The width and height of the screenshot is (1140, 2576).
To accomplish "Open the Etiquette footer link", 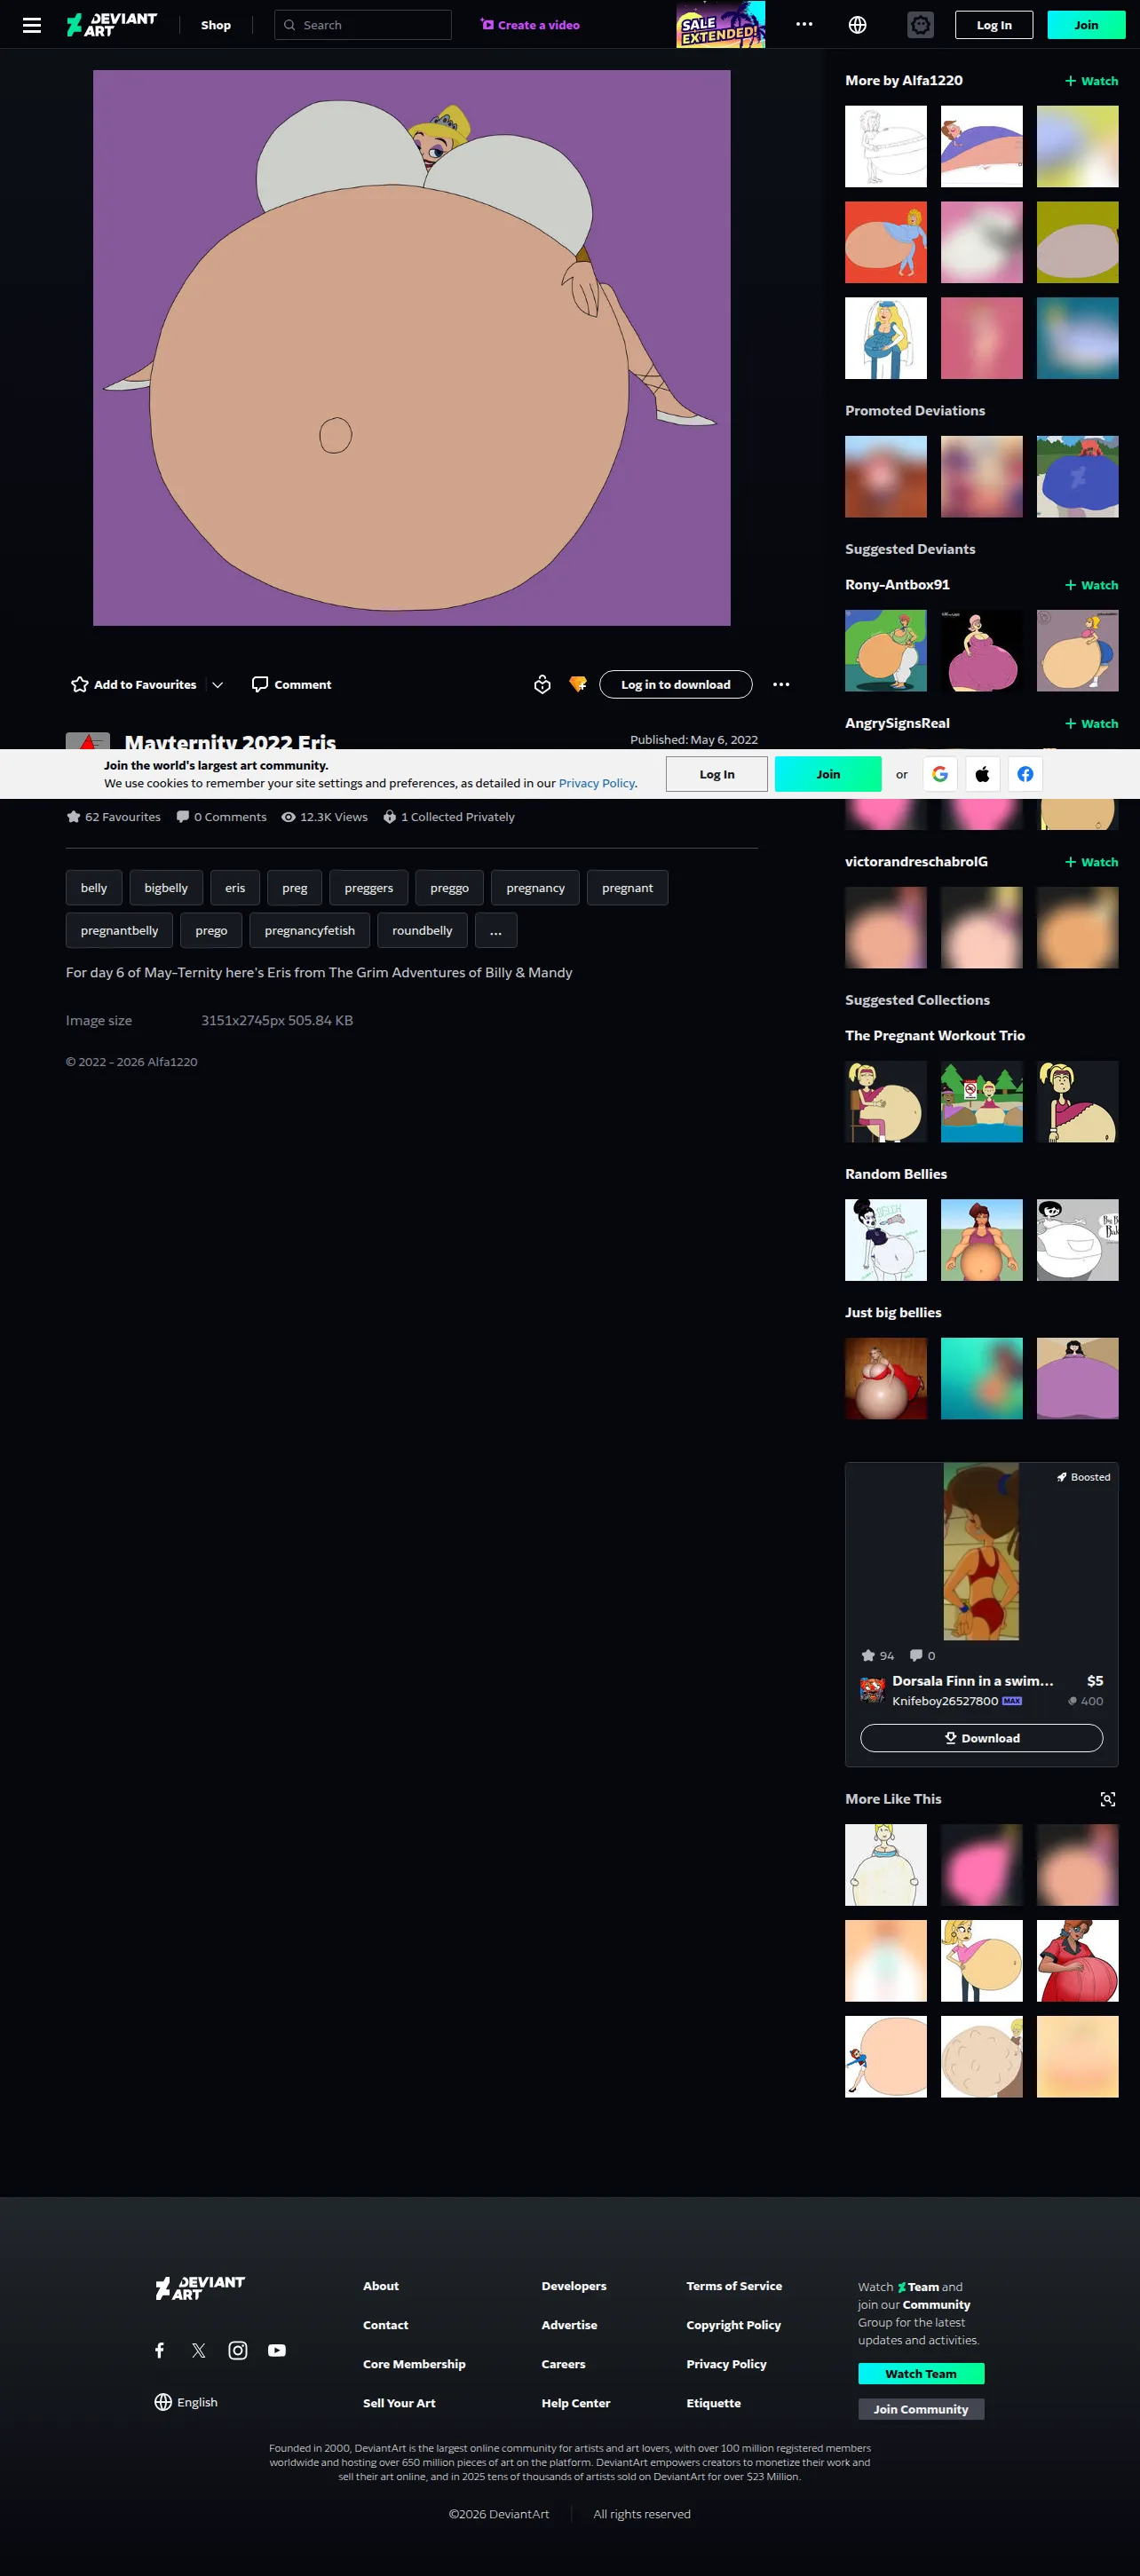I will [x=714, y=2403].
